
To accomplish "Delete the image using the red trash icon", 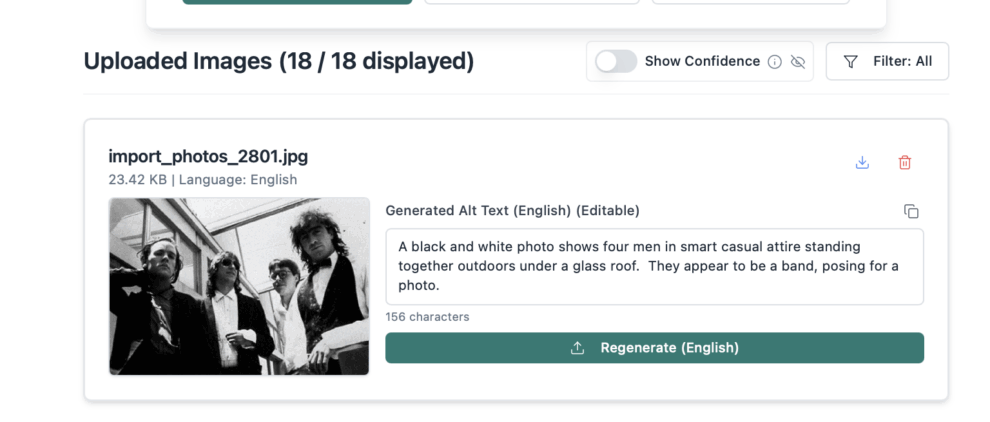I will (x=905, y=162).
